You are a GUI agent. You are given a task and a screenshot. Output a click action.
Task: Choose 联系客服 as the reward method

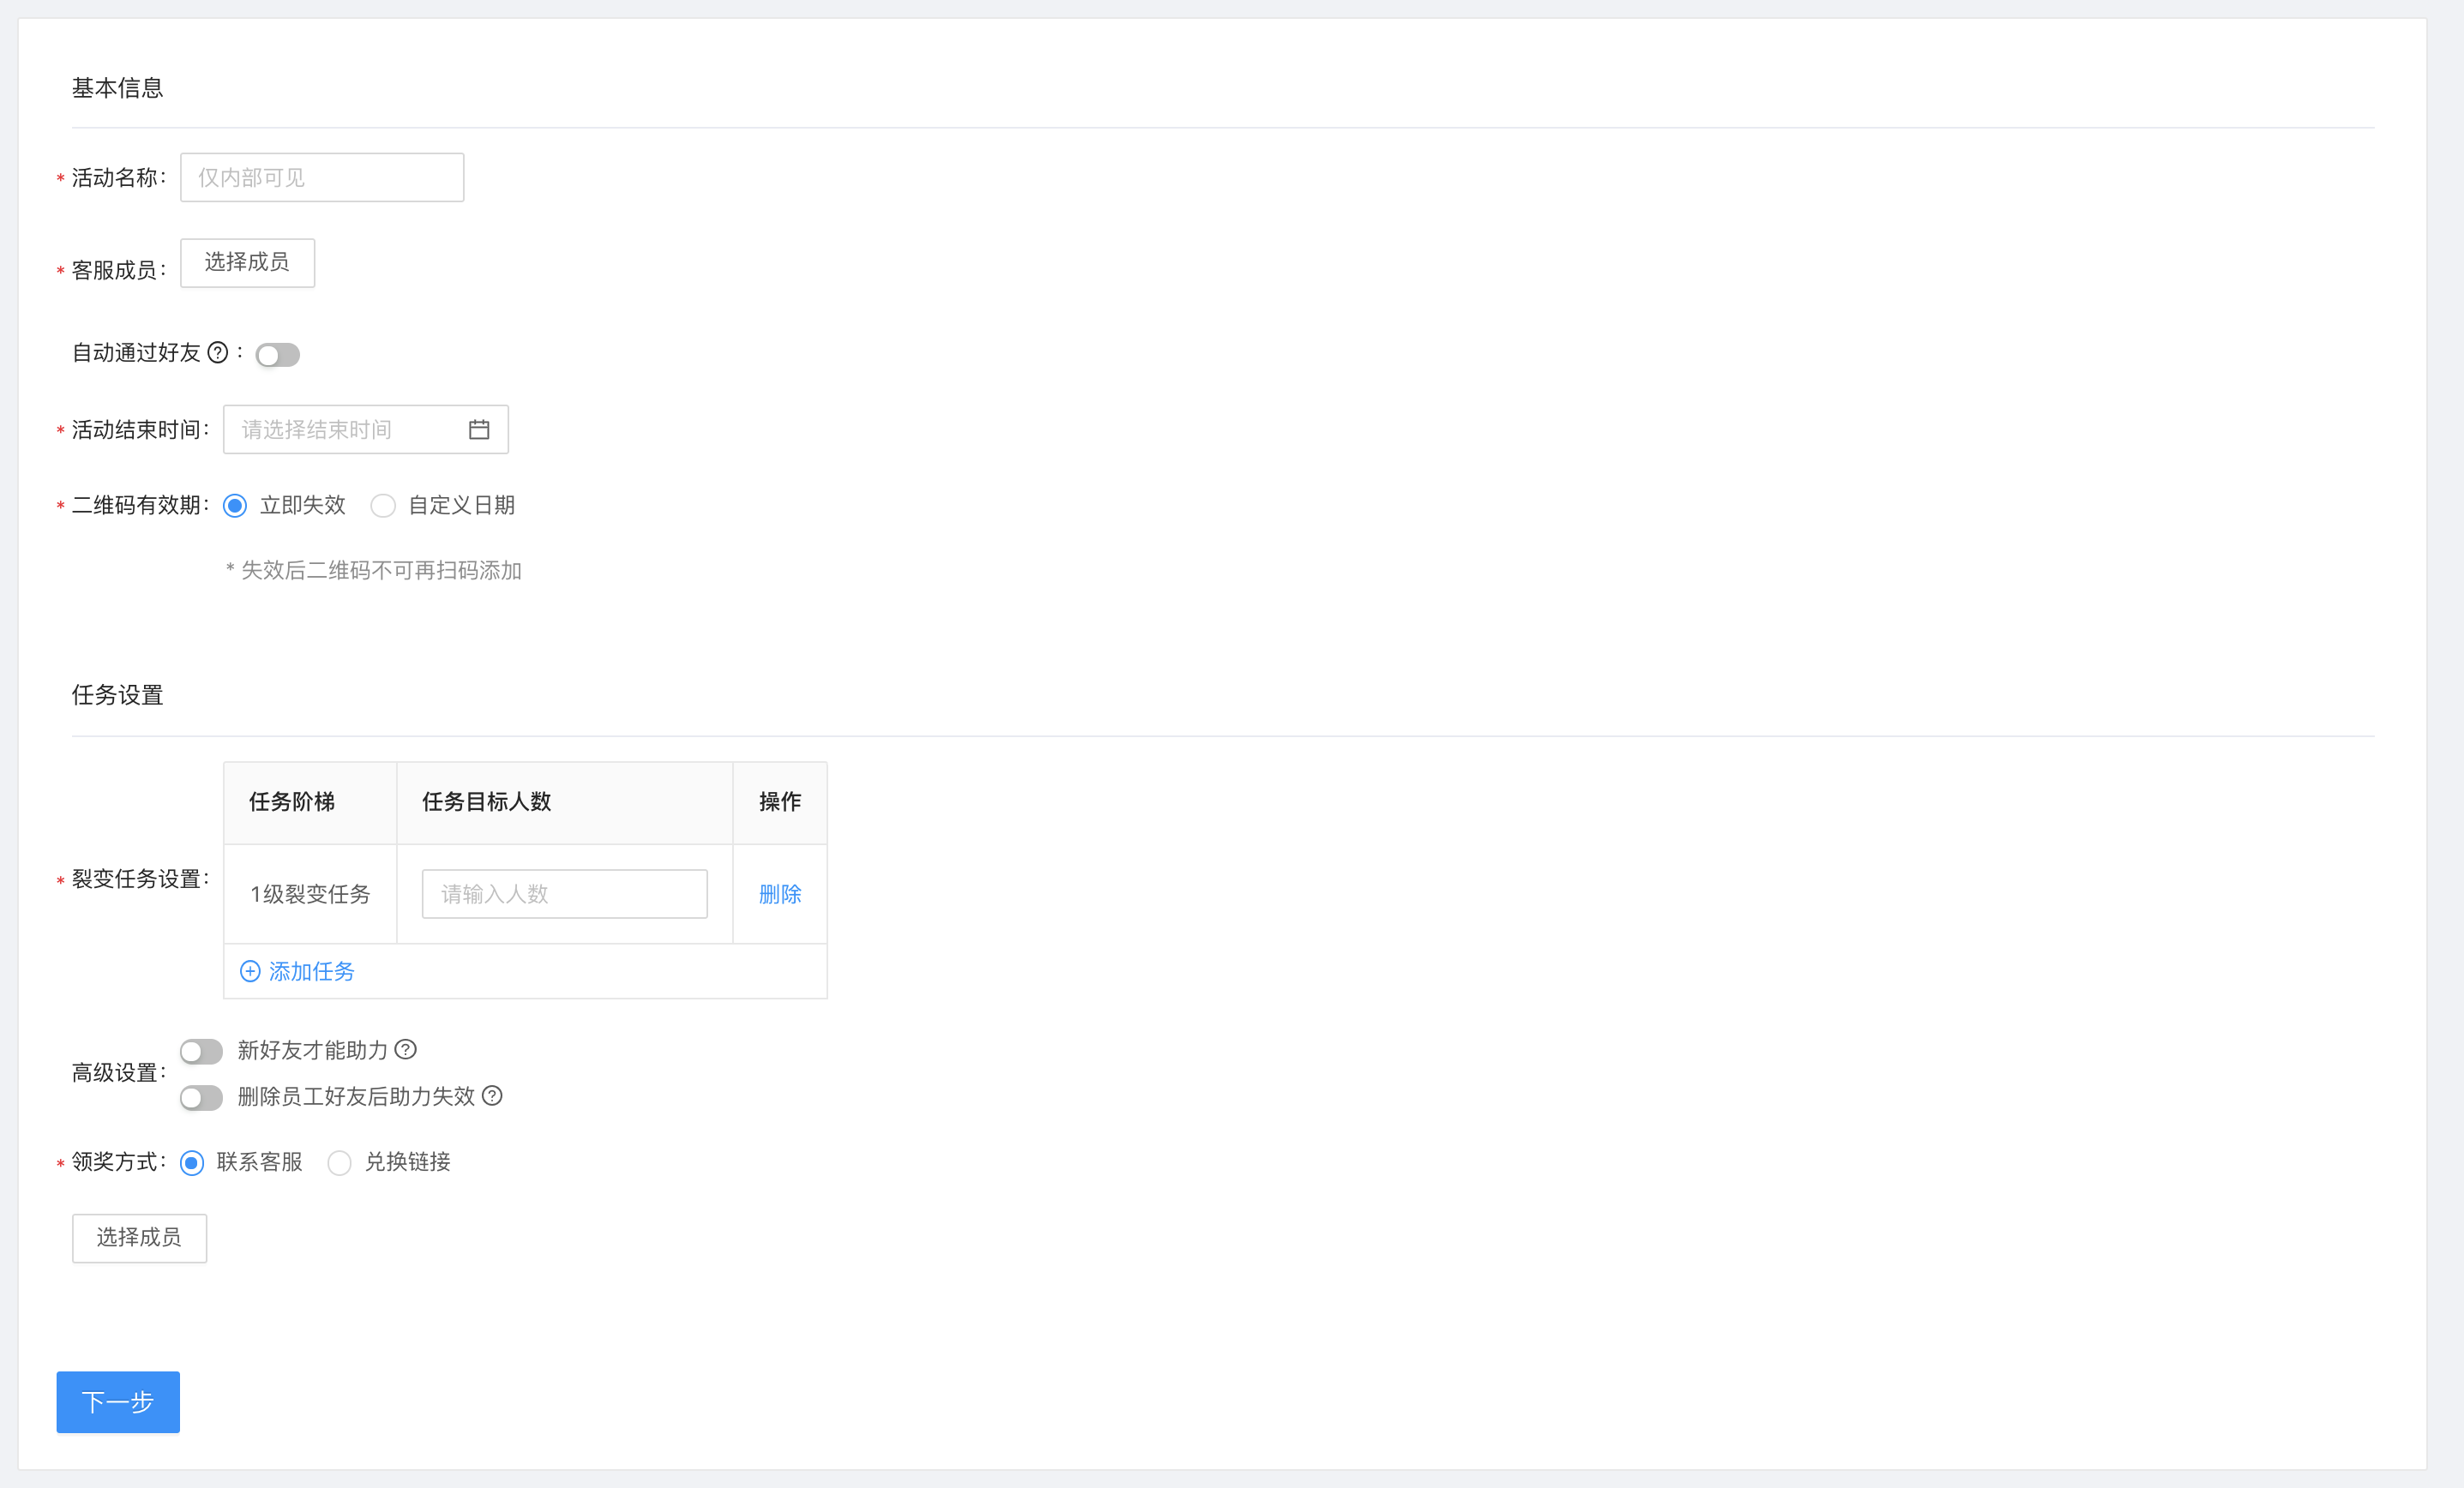tap(192, 1163)
